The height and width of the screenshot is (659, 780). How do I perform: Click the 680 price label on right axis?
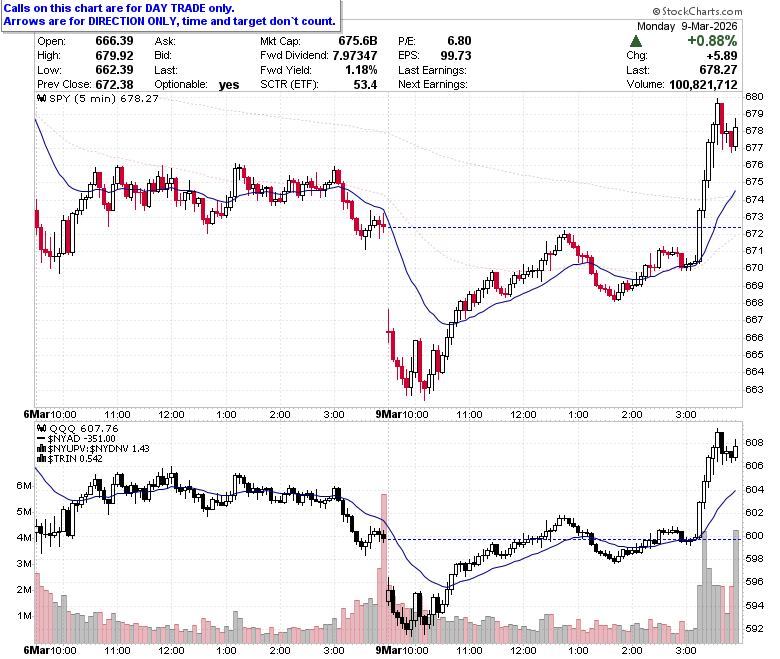pyautogui.click(x=754, y=96)
